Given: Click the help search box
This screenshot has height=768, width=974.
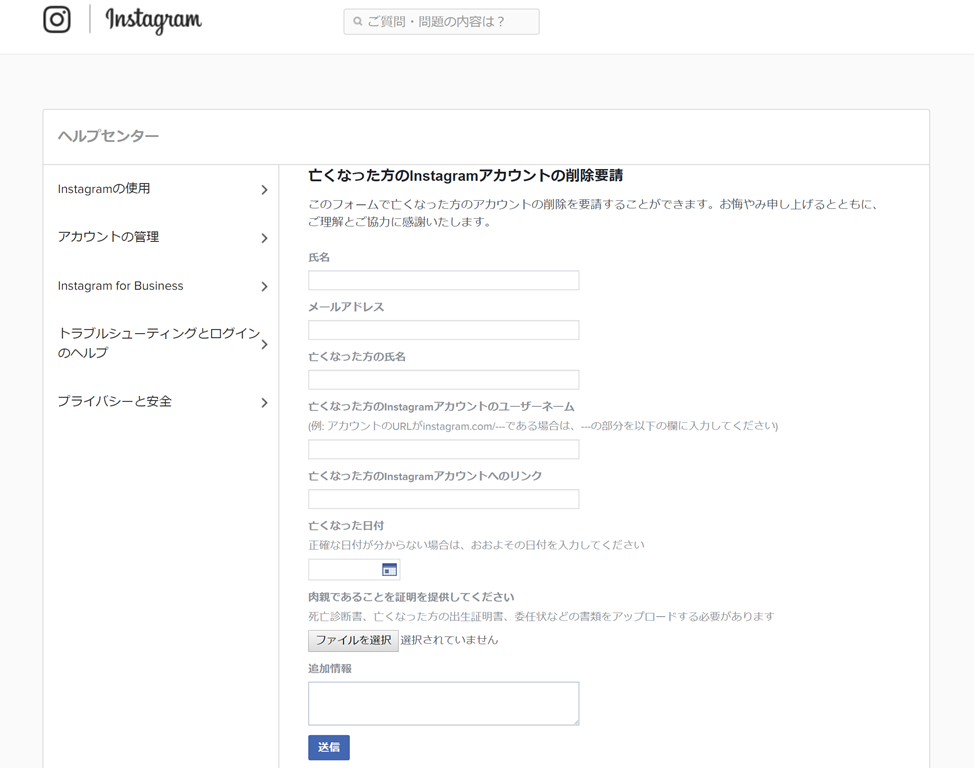Looking at the screenshot, I should [441, 22].
